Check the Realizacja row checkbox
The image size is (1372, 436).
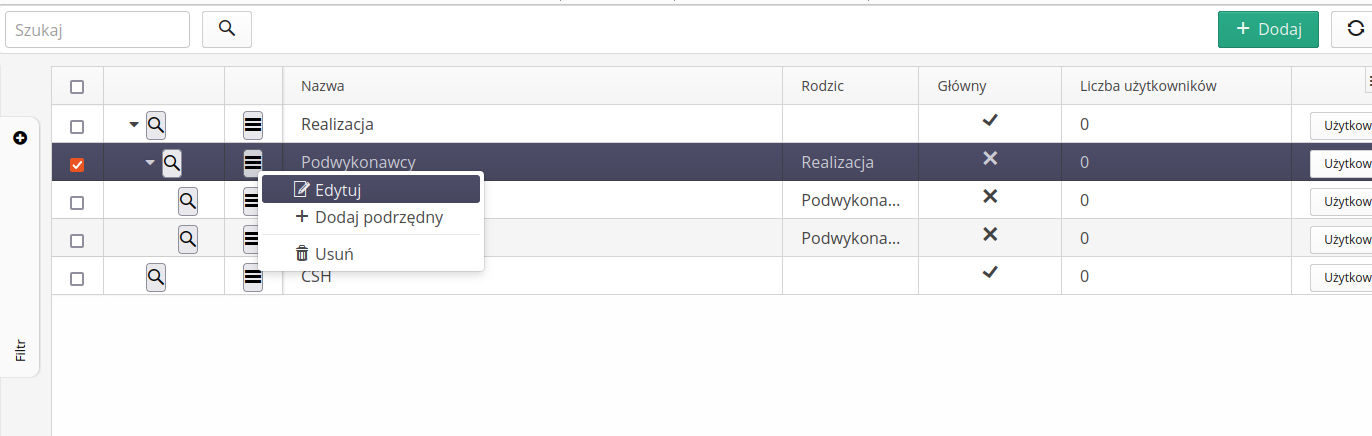pos(77,127)
